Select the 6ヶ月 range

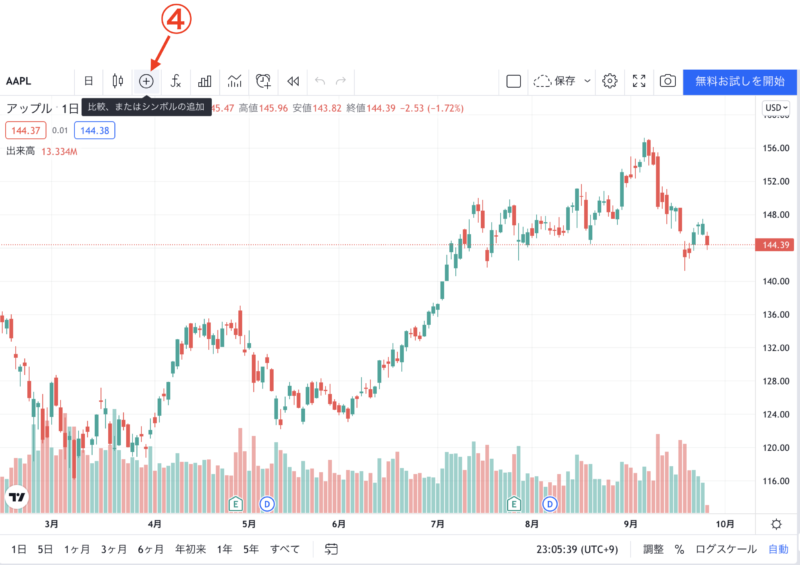point(151,550)
